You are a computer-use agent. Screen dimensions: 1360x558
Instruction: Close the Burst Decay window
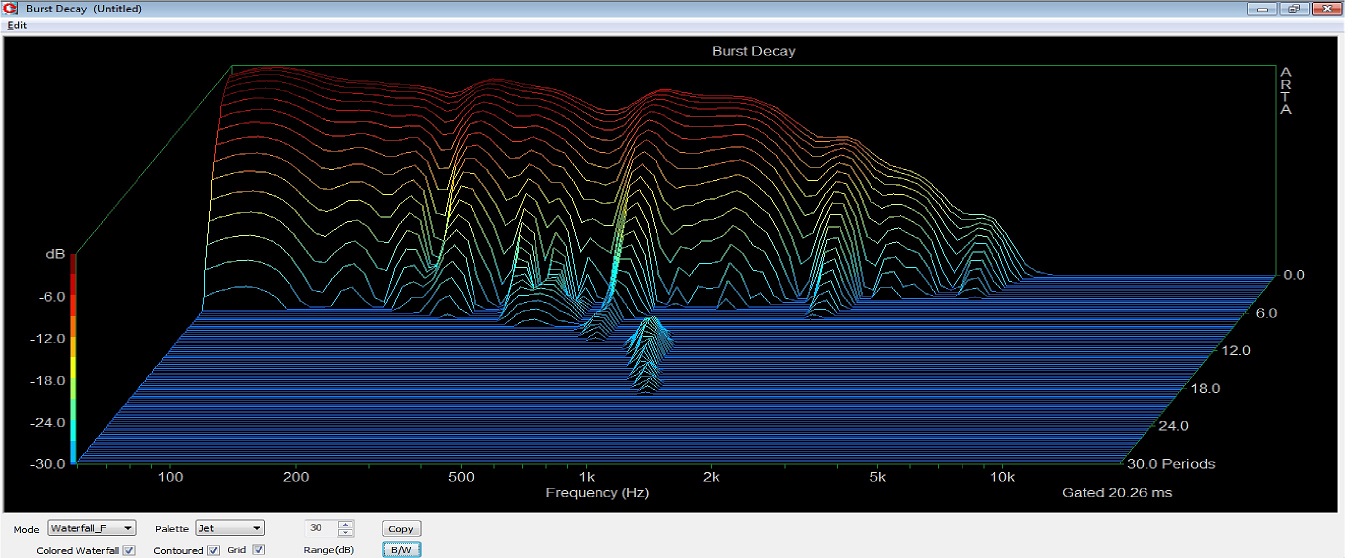click(x=1325, y=9)
